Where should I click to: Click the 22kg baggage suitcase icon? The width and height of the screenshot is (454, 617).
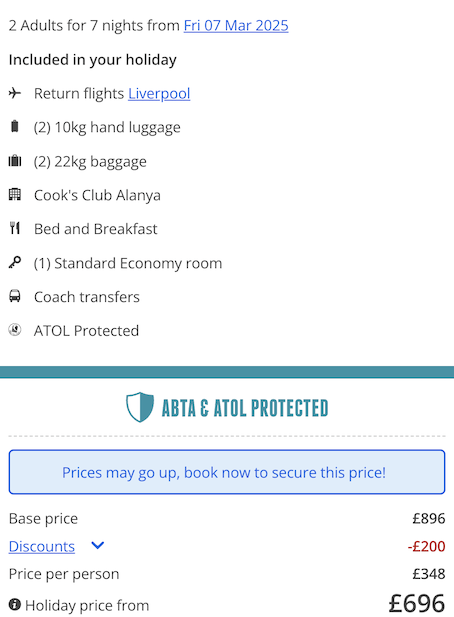[x=15, y=161]
